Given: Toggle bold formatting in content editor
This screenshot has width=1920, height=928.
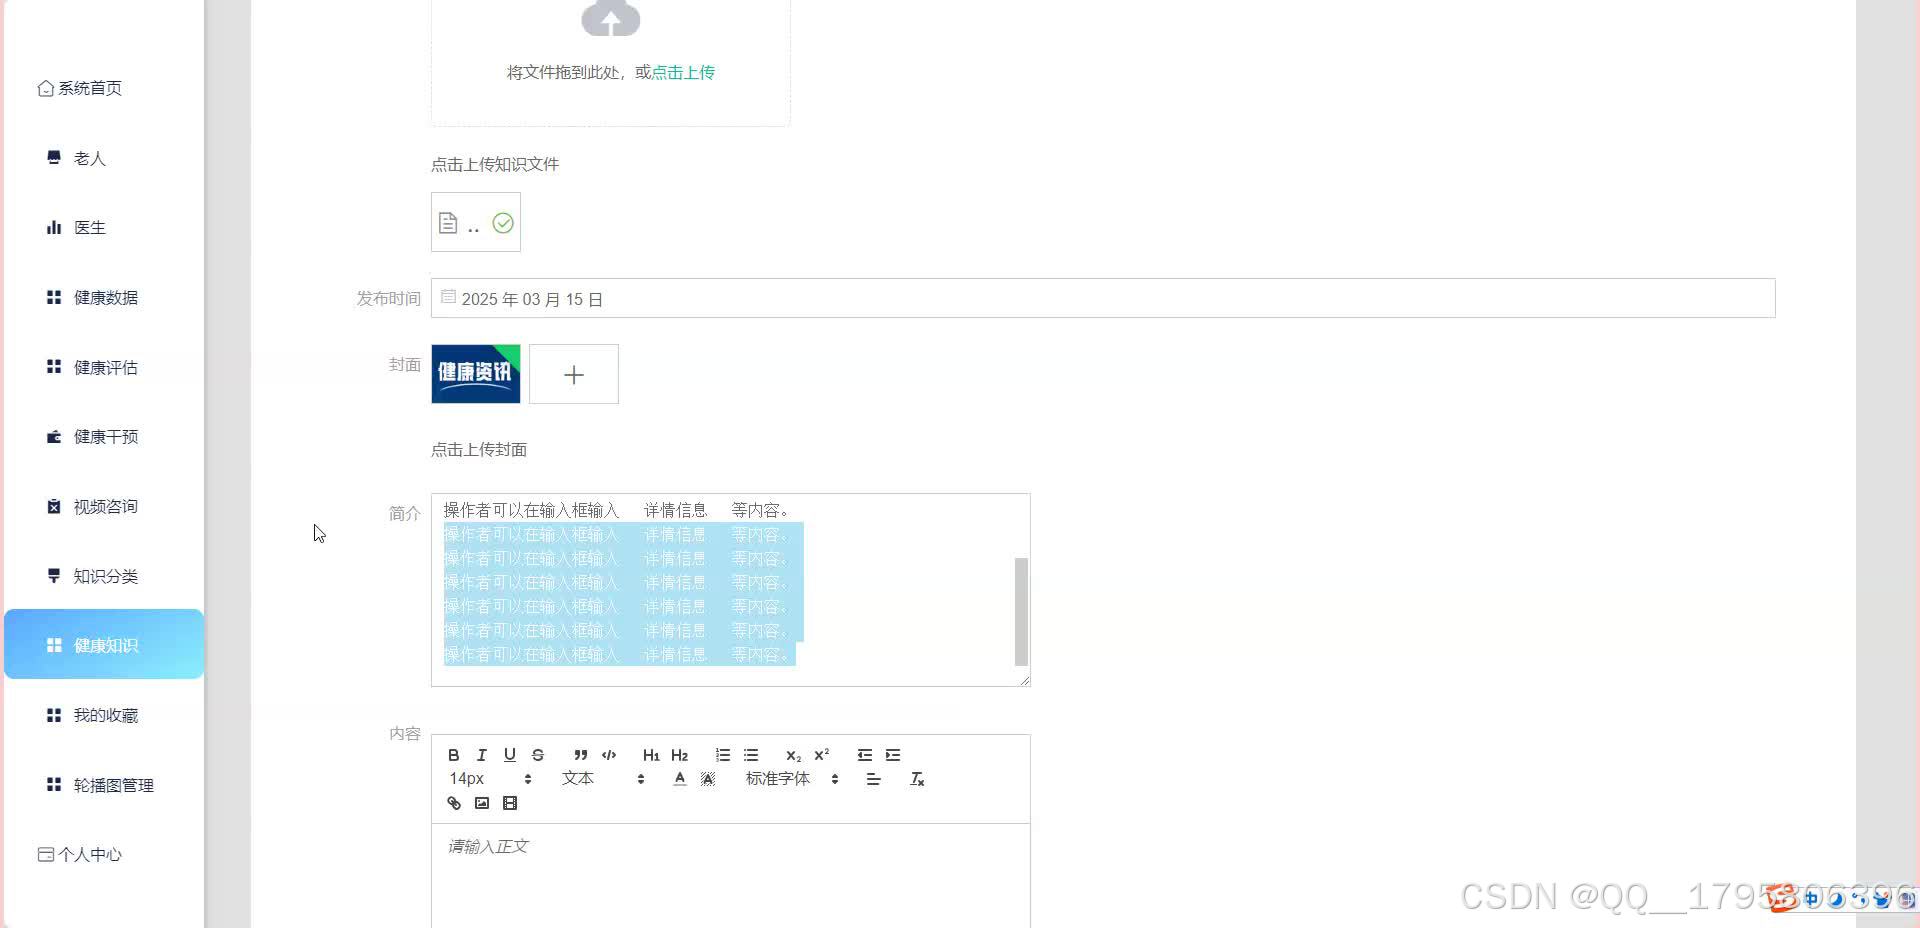Looking at the screenshot, I should coord(454,755).
